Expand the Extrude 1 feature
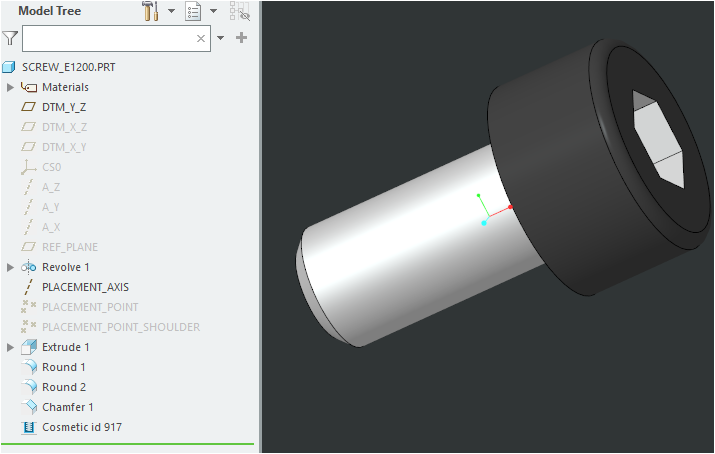Image resolution: width=715 pixels, height=454 pixels. (10, 347)
